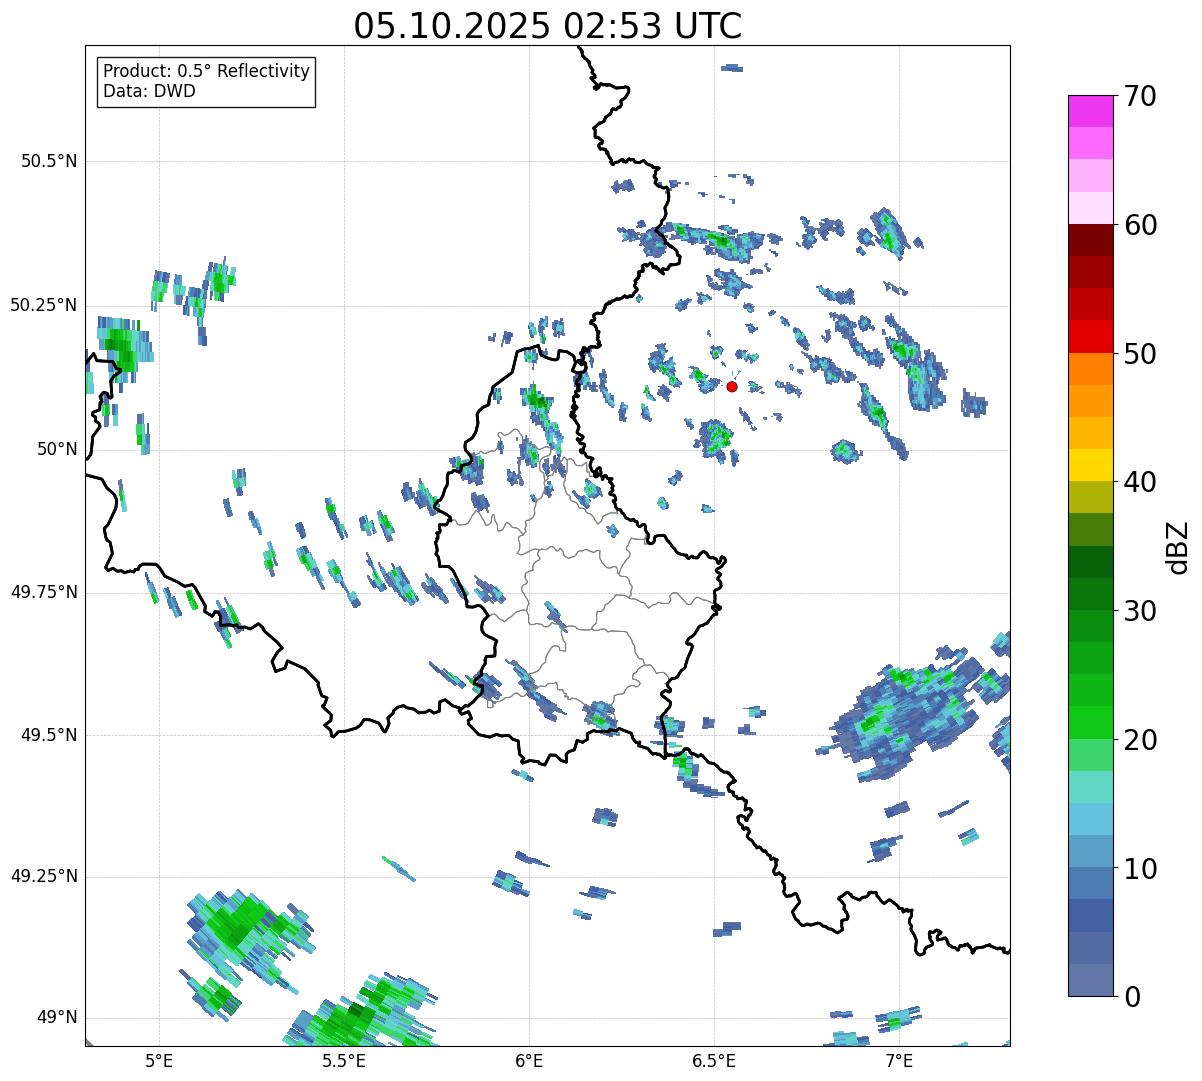Click the colorbar tick value 10
The width and height of the screenshot is (1202, 1081).
[1140, 869]
